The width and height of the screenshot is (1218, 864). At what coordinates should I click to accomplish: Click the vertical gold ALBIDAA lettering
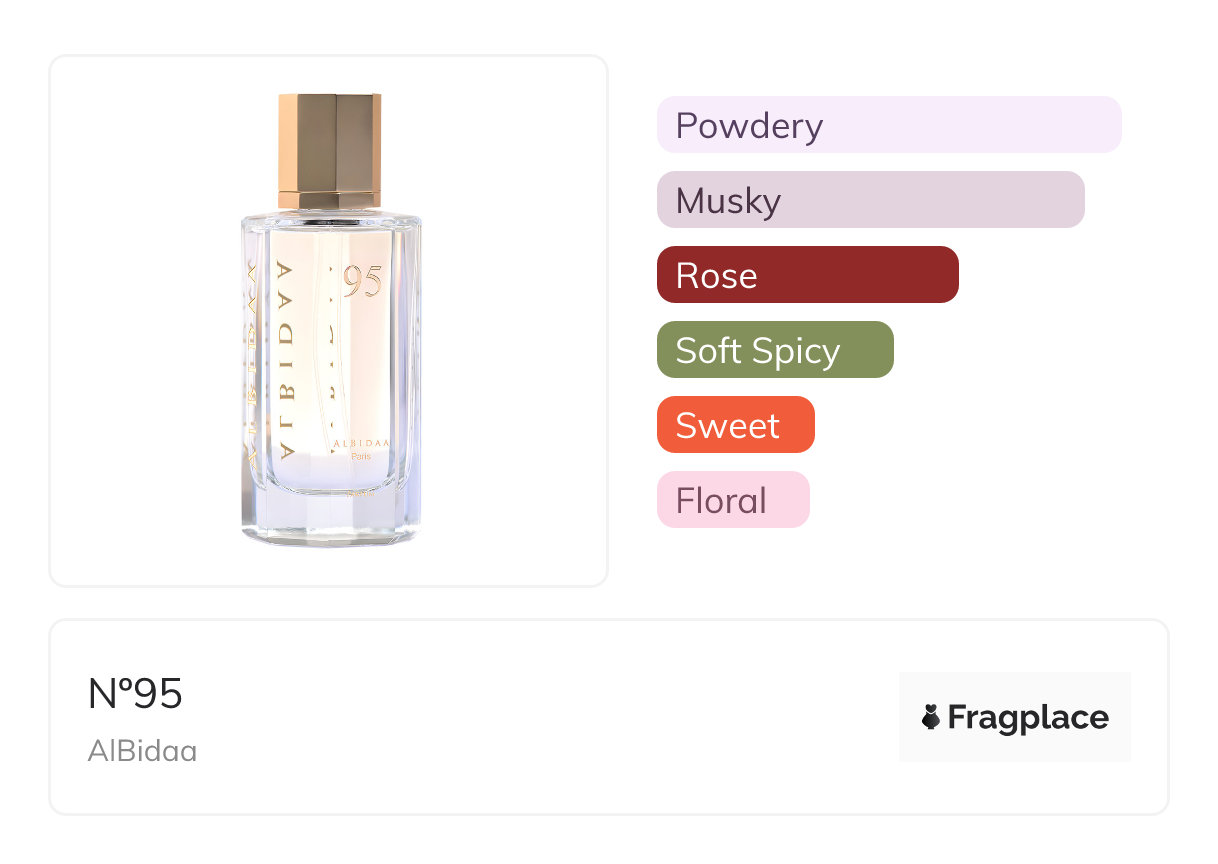283,360
